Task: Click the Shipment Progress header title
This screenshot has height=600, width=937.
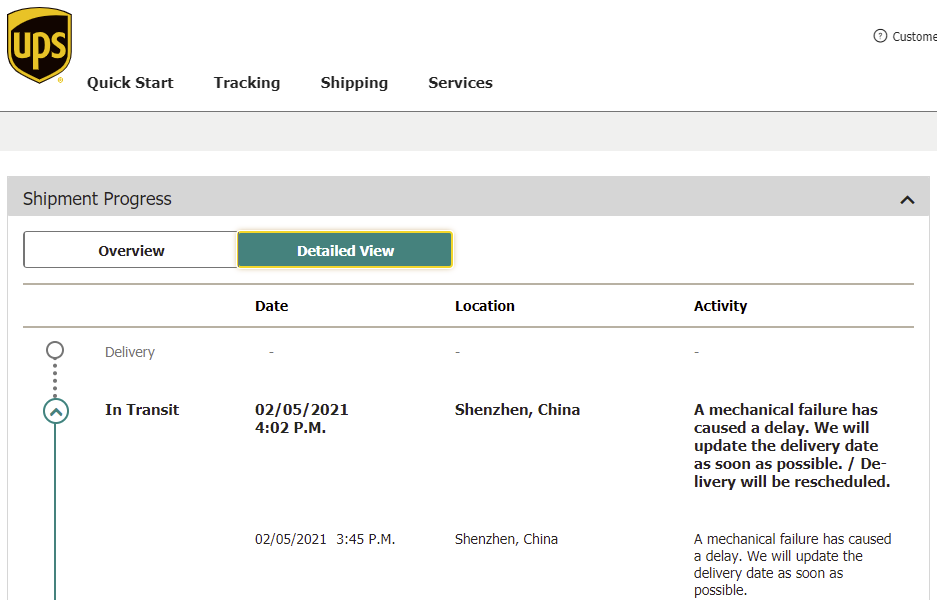Action: click(97, 199)
